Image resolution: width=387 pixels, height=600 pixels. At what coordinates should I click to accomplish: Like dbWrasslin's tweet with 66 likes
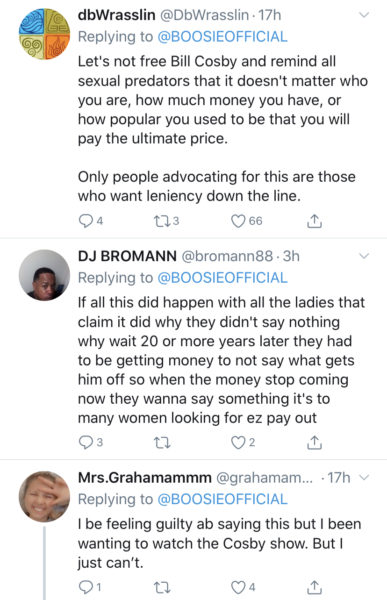tap(238, 221)
